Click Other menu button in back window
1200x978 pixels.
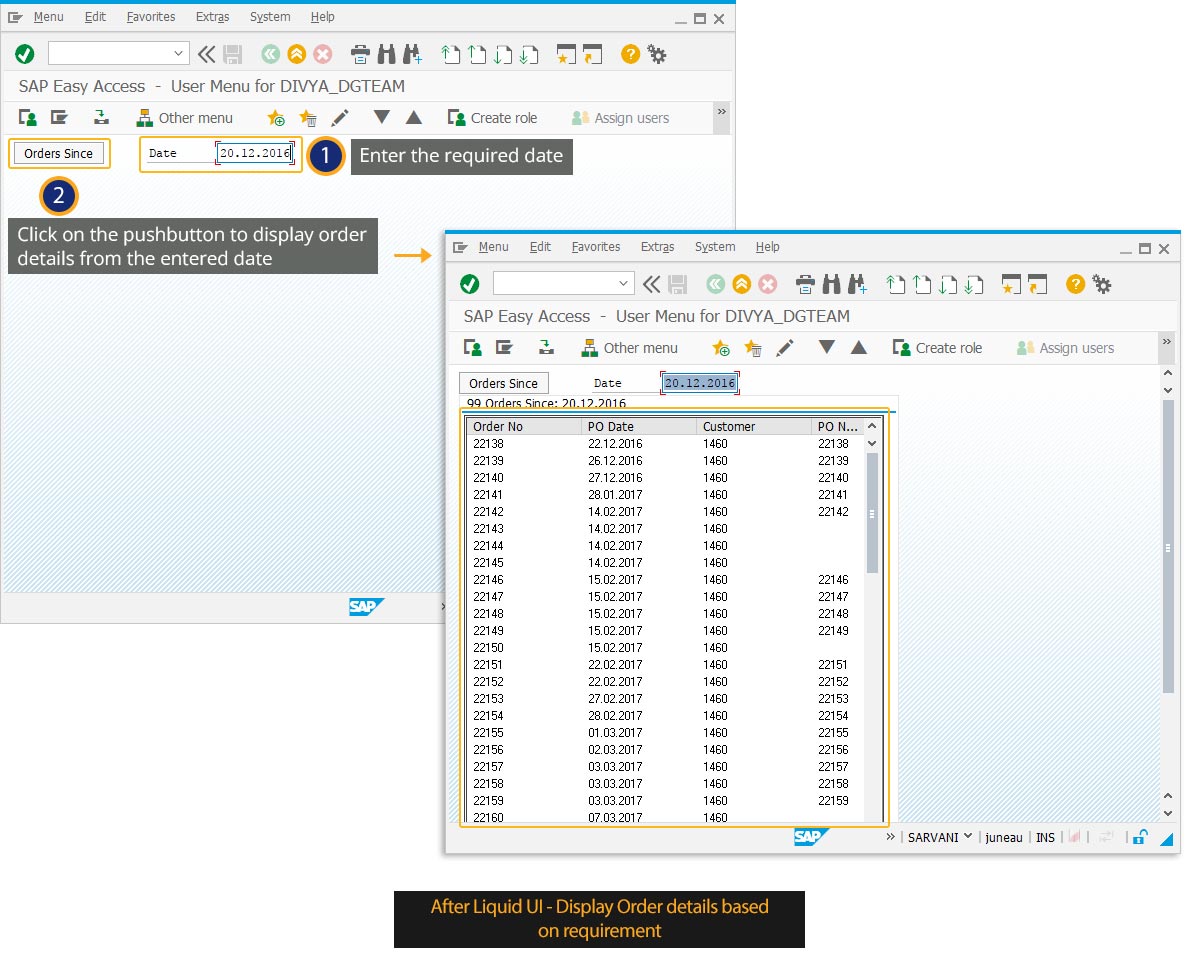[184, 118]
